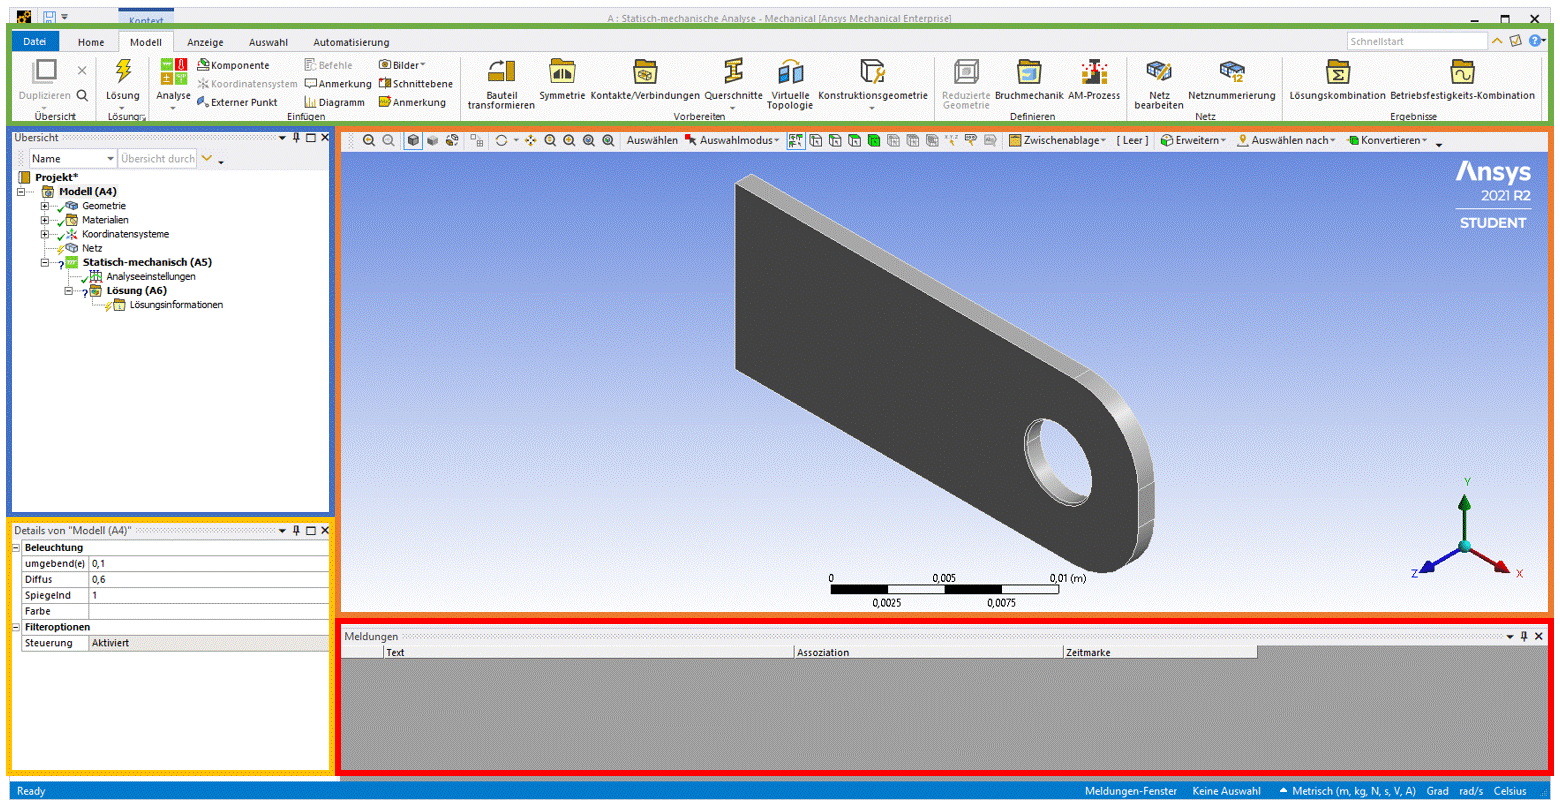Switch to the Anzeige ribbon tab
Viewport: 1560px width, 811px height.
205,42
